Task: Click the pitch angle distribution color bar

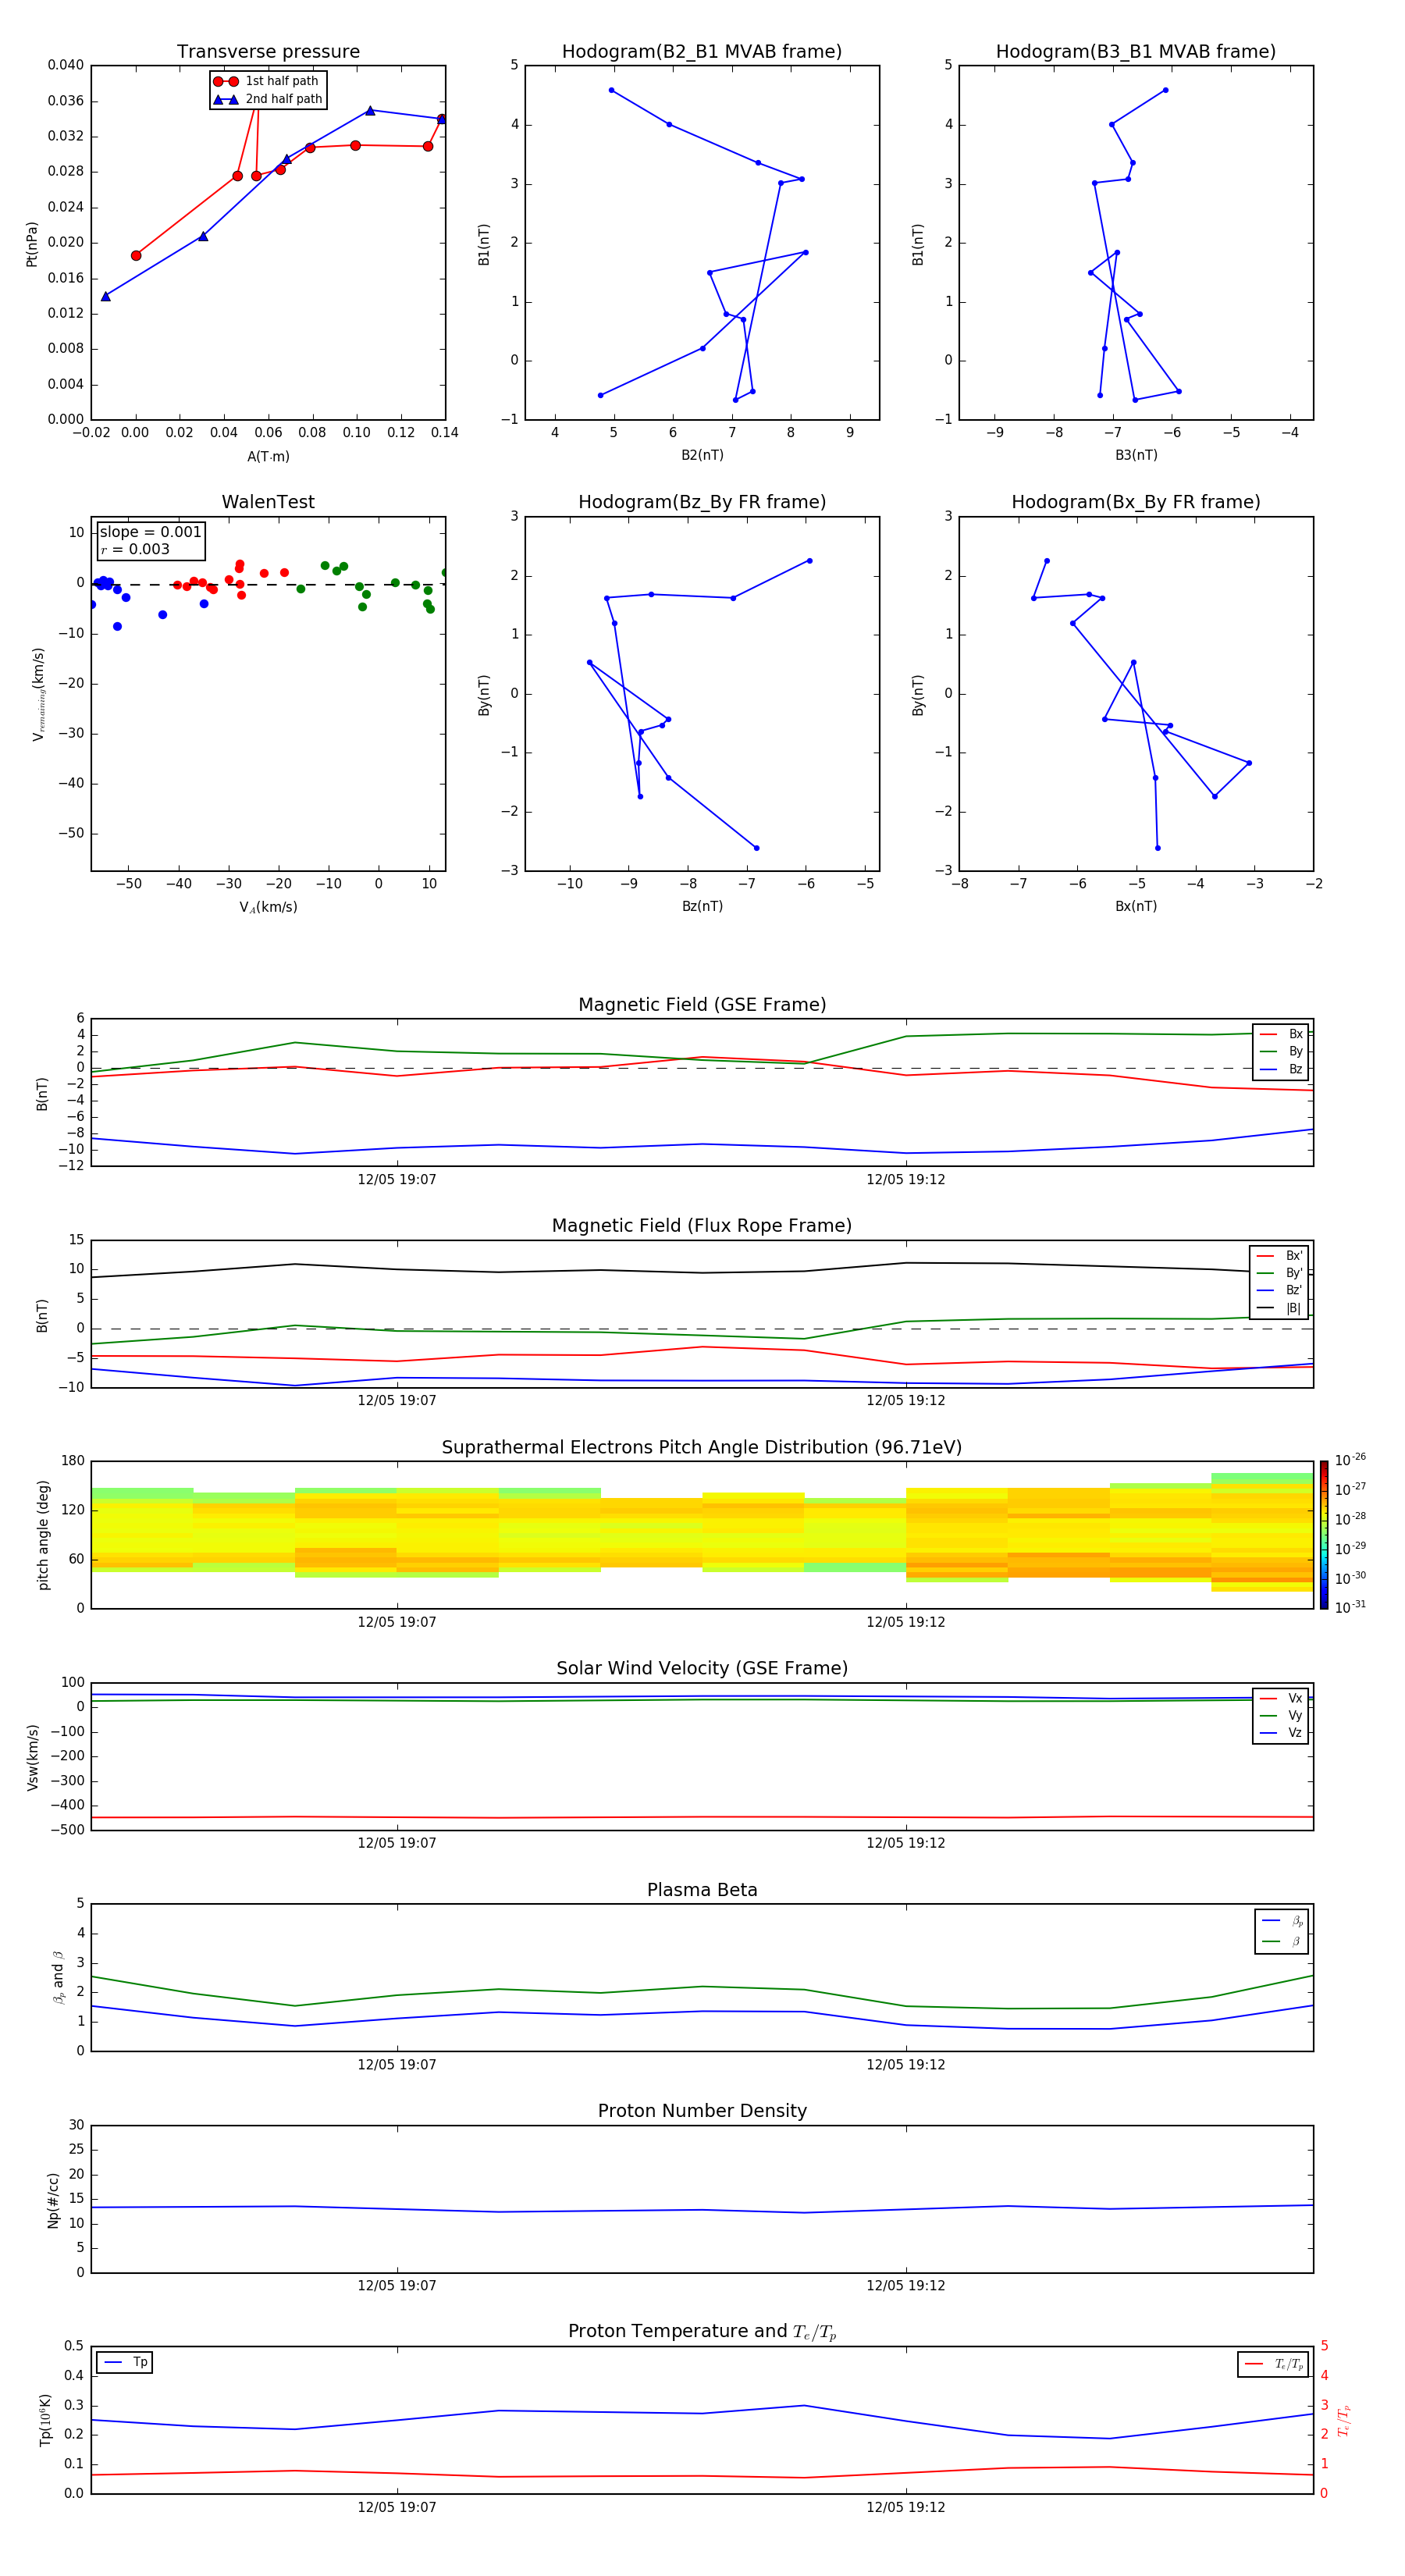Action: [x=1324, y=1535]
